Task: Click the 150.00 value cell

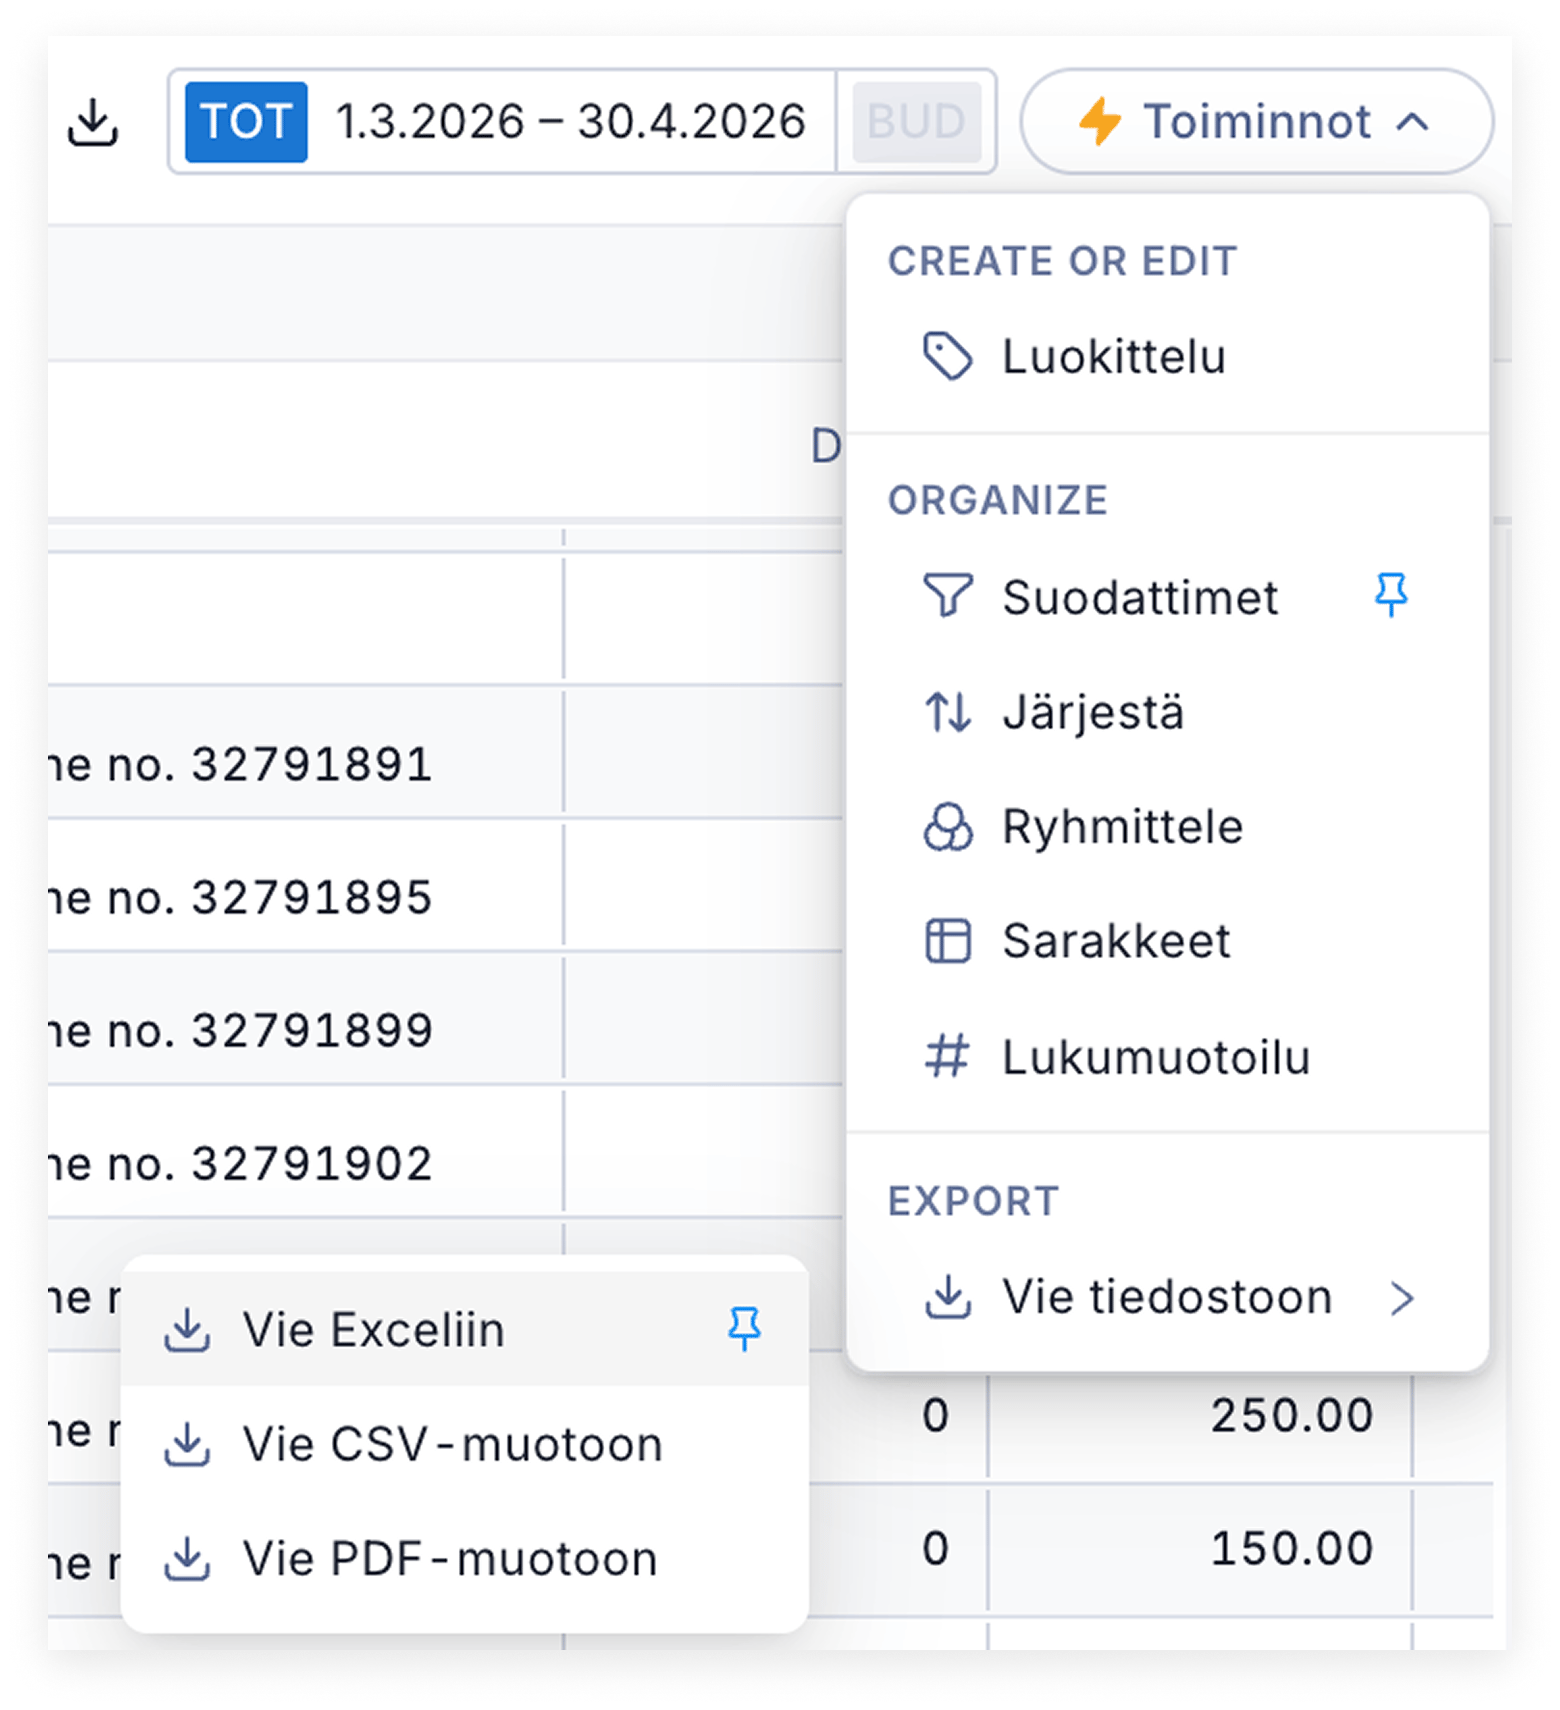Action: (1200, 1548)
